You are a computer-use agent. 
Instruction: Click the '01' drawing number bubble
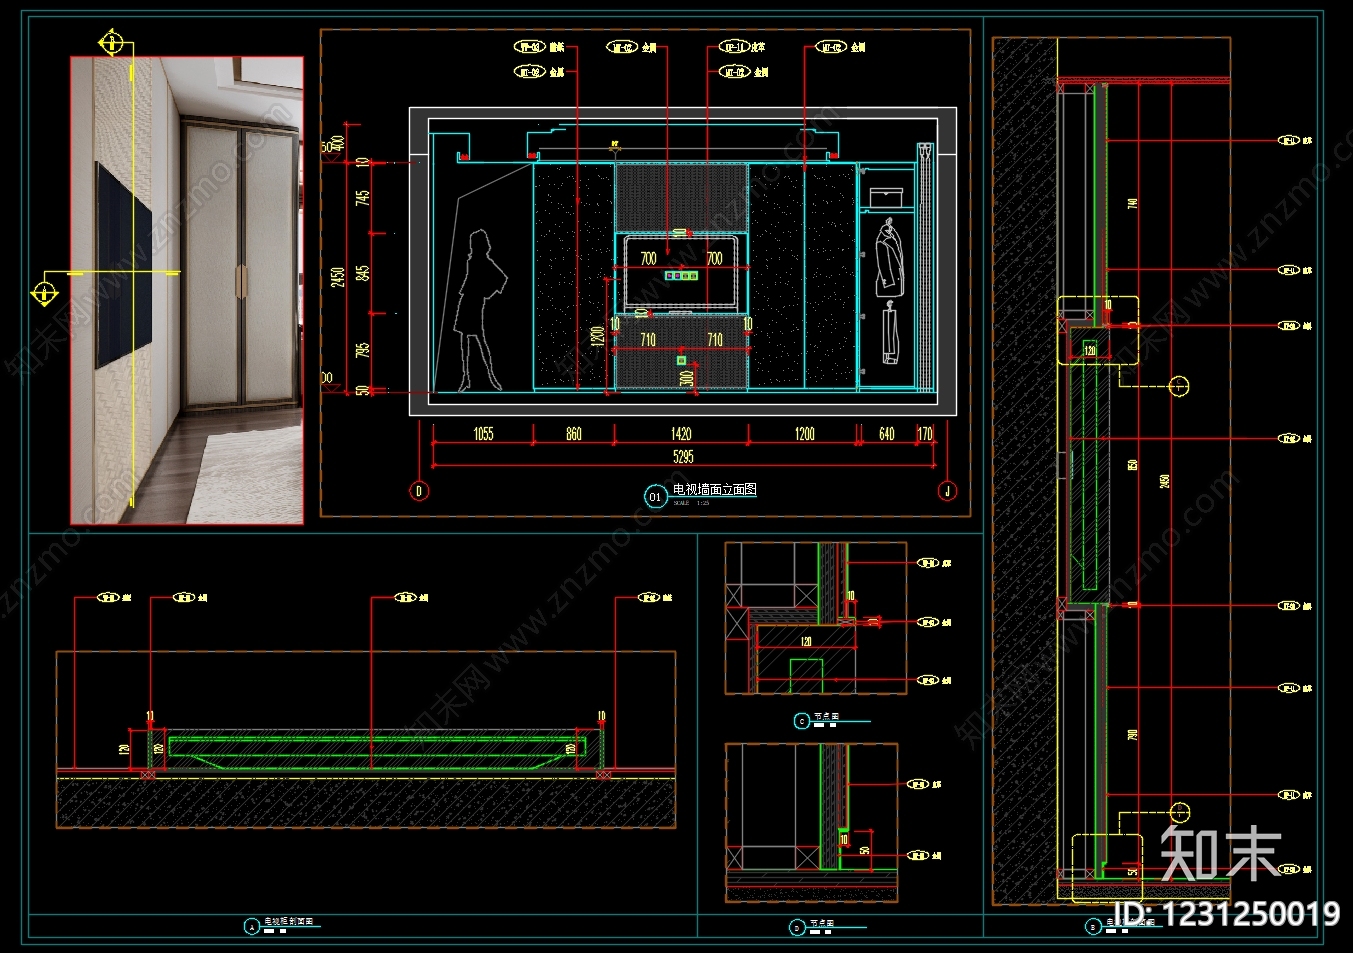coord(655,496)
